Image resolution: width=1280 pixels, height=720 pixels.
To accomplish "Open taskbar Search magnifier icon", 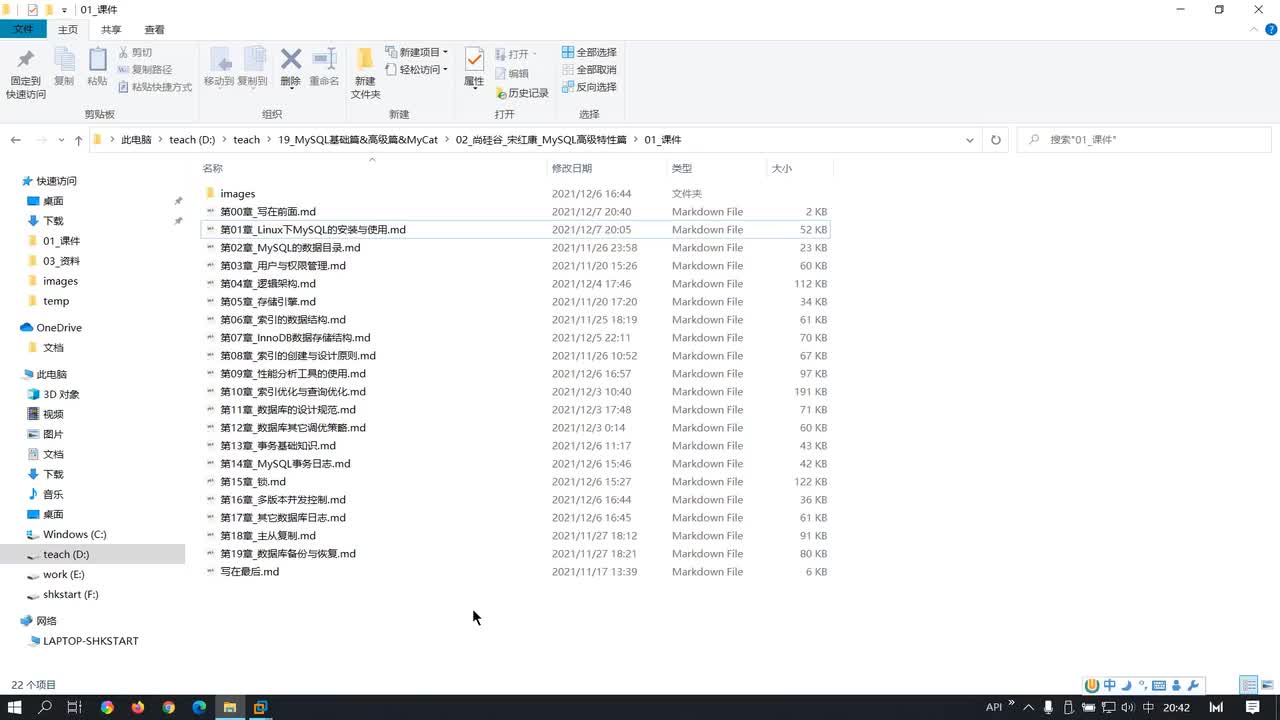I will tap(45, 707).
